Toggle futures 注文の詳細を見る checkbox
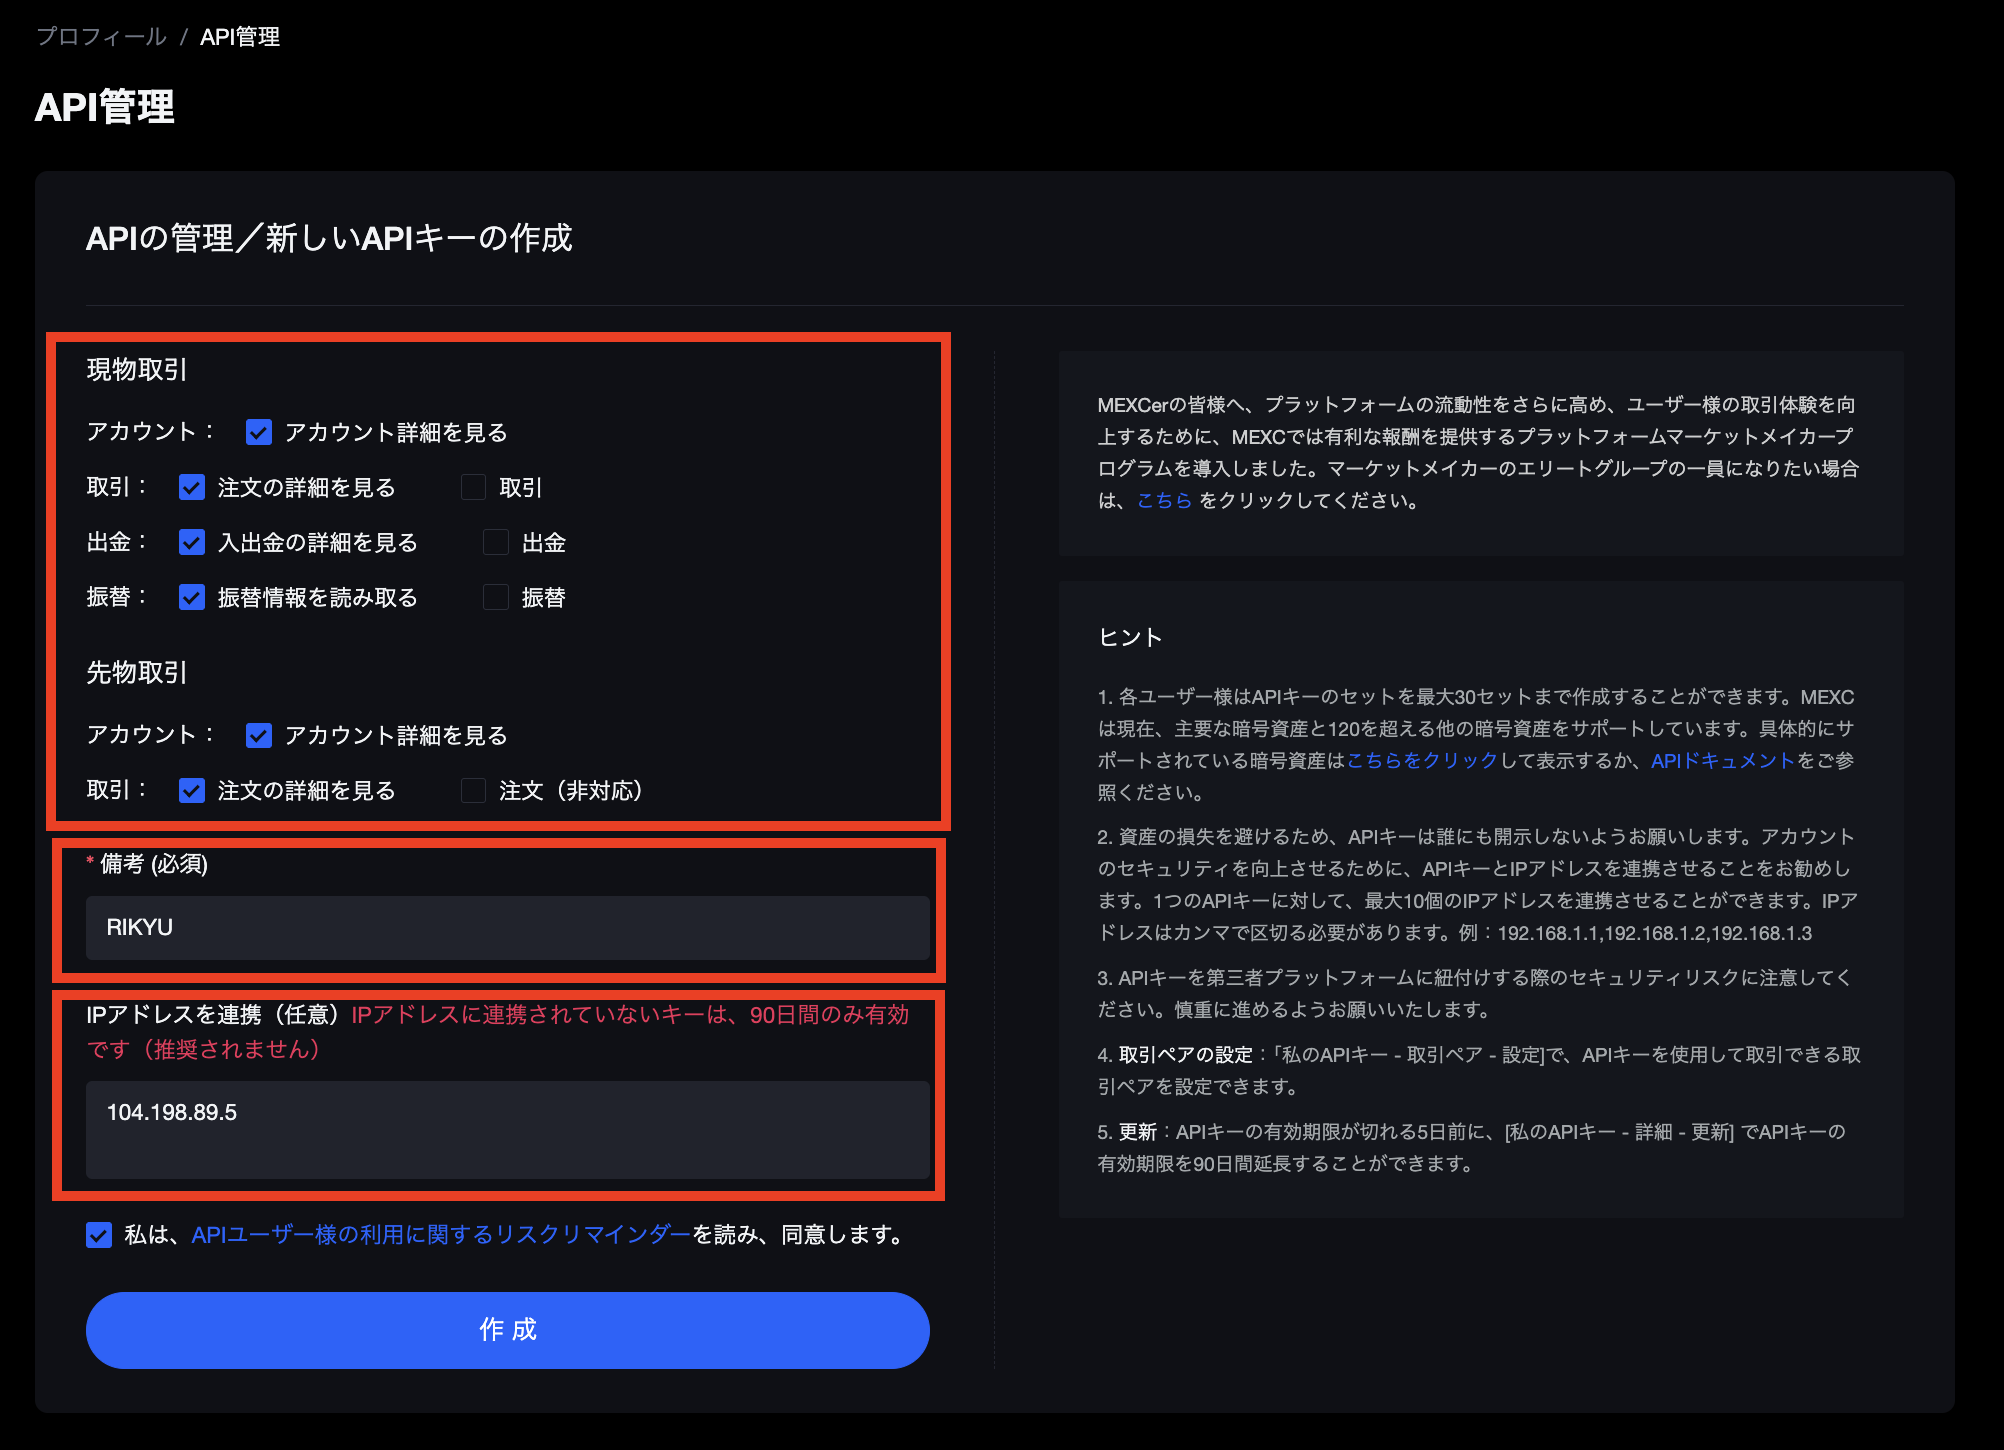 tap(192, 790)
